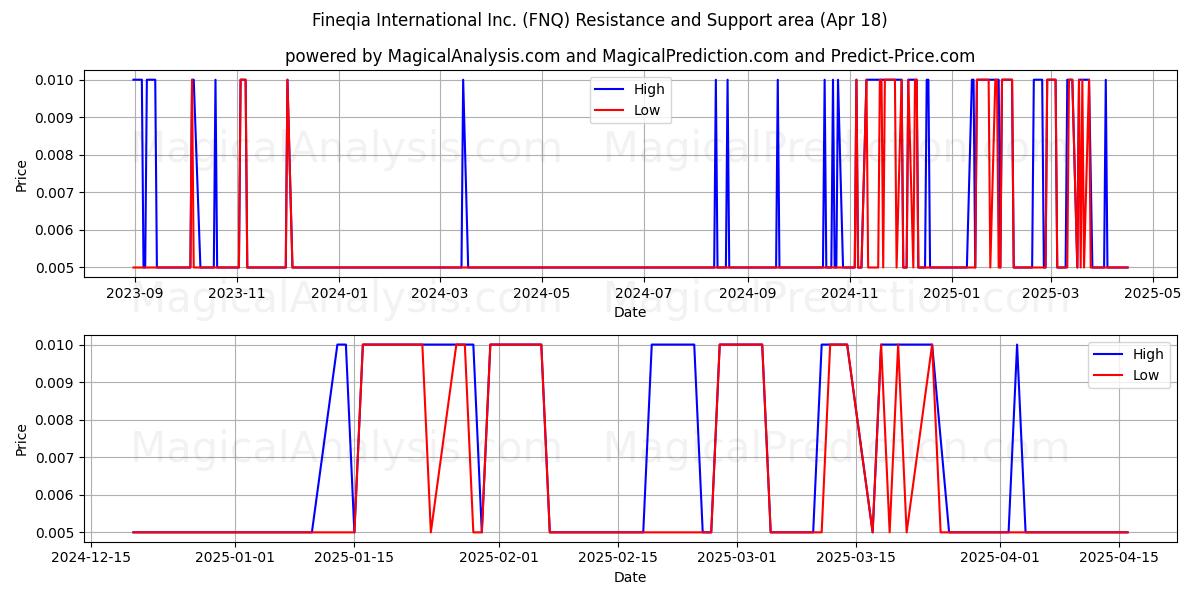Screen dimensions: 1200x600
Task: Click the chart title mentioning Fineqia International Inc.
Action: click(x=600, y=20)
